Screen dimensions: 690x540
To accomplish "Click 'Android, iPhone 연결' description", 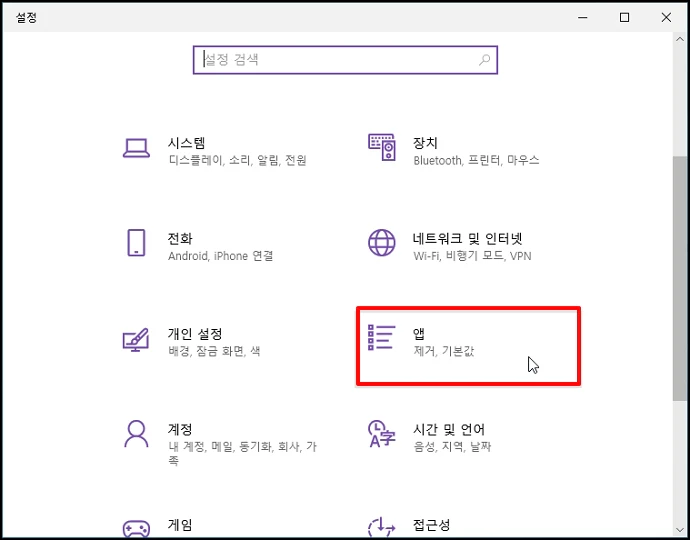I will pyautogui.click(x=220, y=256).
